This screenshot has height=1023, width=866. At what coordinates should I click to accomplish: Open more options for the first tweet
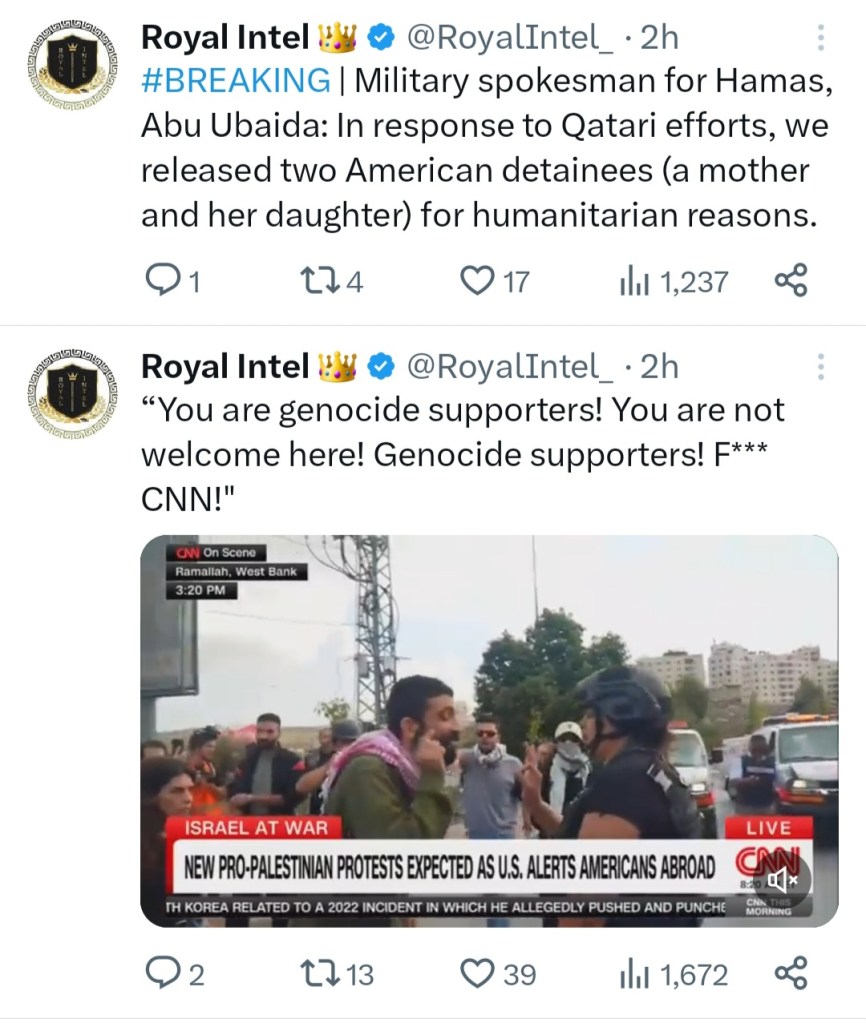coord(821,38)
